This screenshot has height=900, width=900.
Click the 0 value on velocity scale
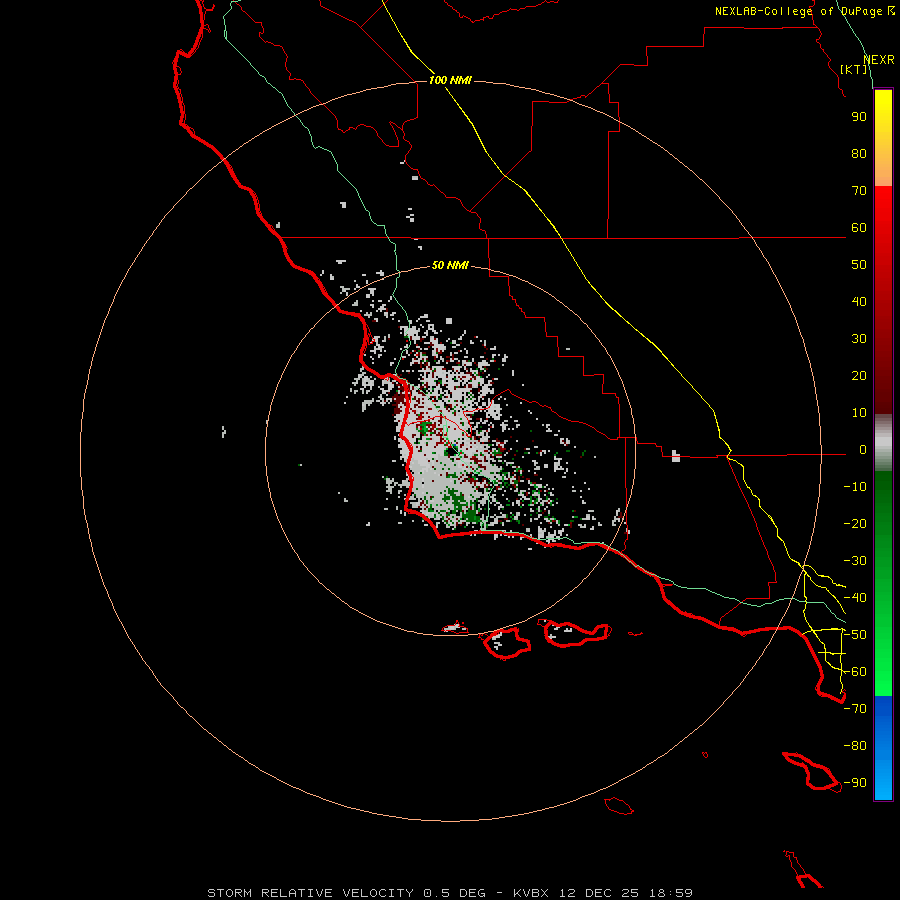(863, 449)
